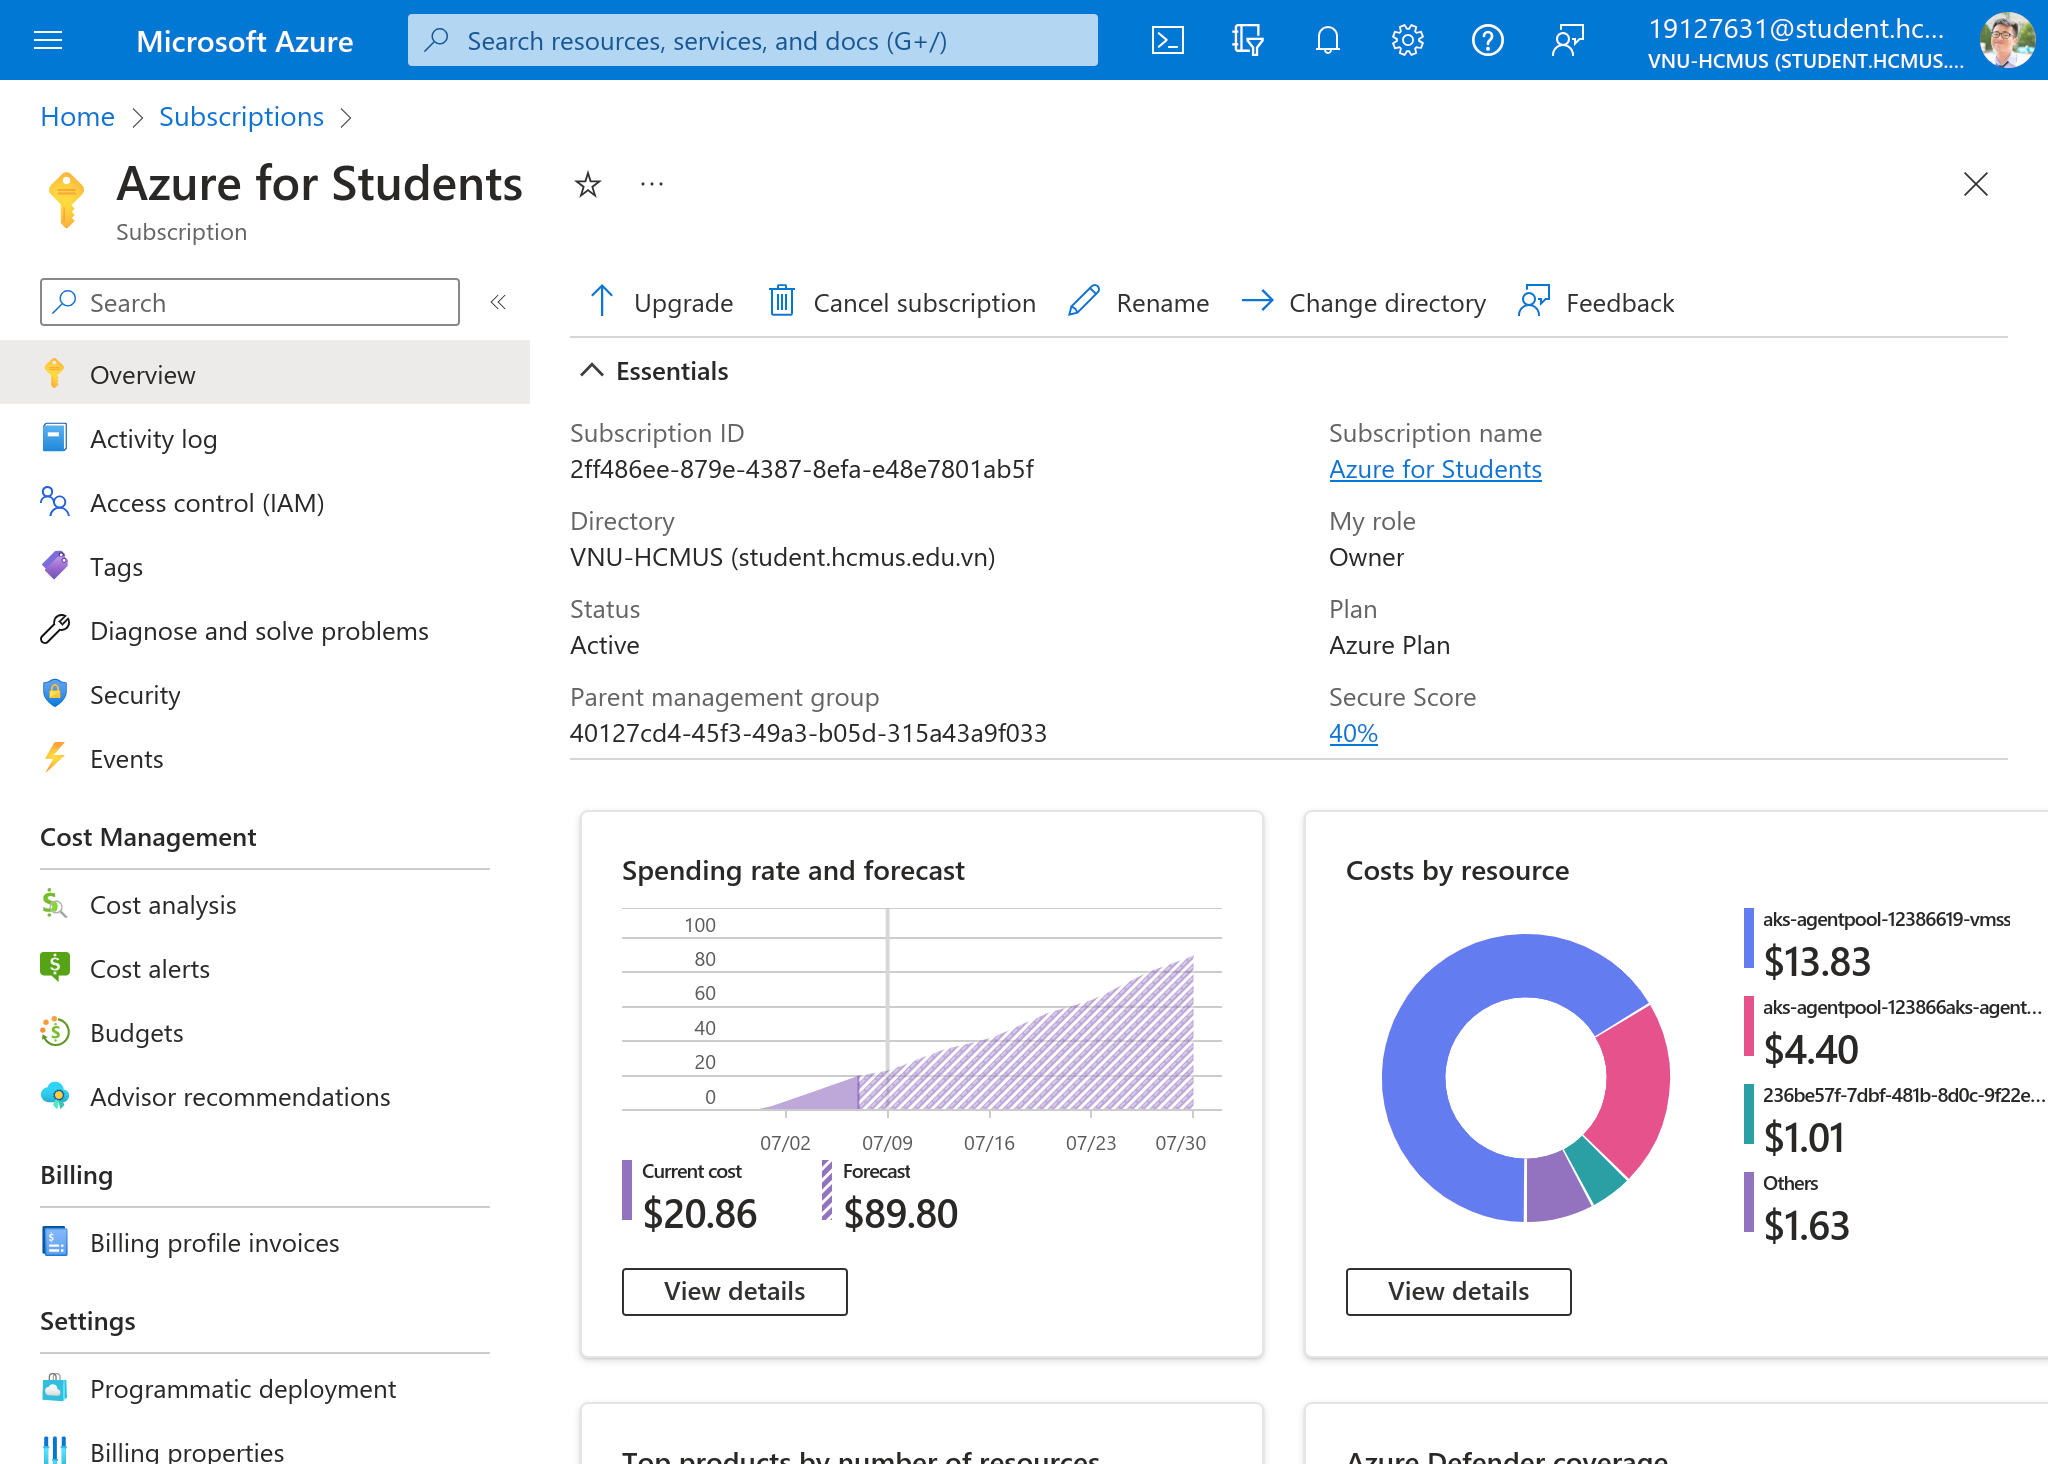This screenshot has width=2048, height=1464.
Task: Show notifications via the bell icon
Action: point(1328,40)
